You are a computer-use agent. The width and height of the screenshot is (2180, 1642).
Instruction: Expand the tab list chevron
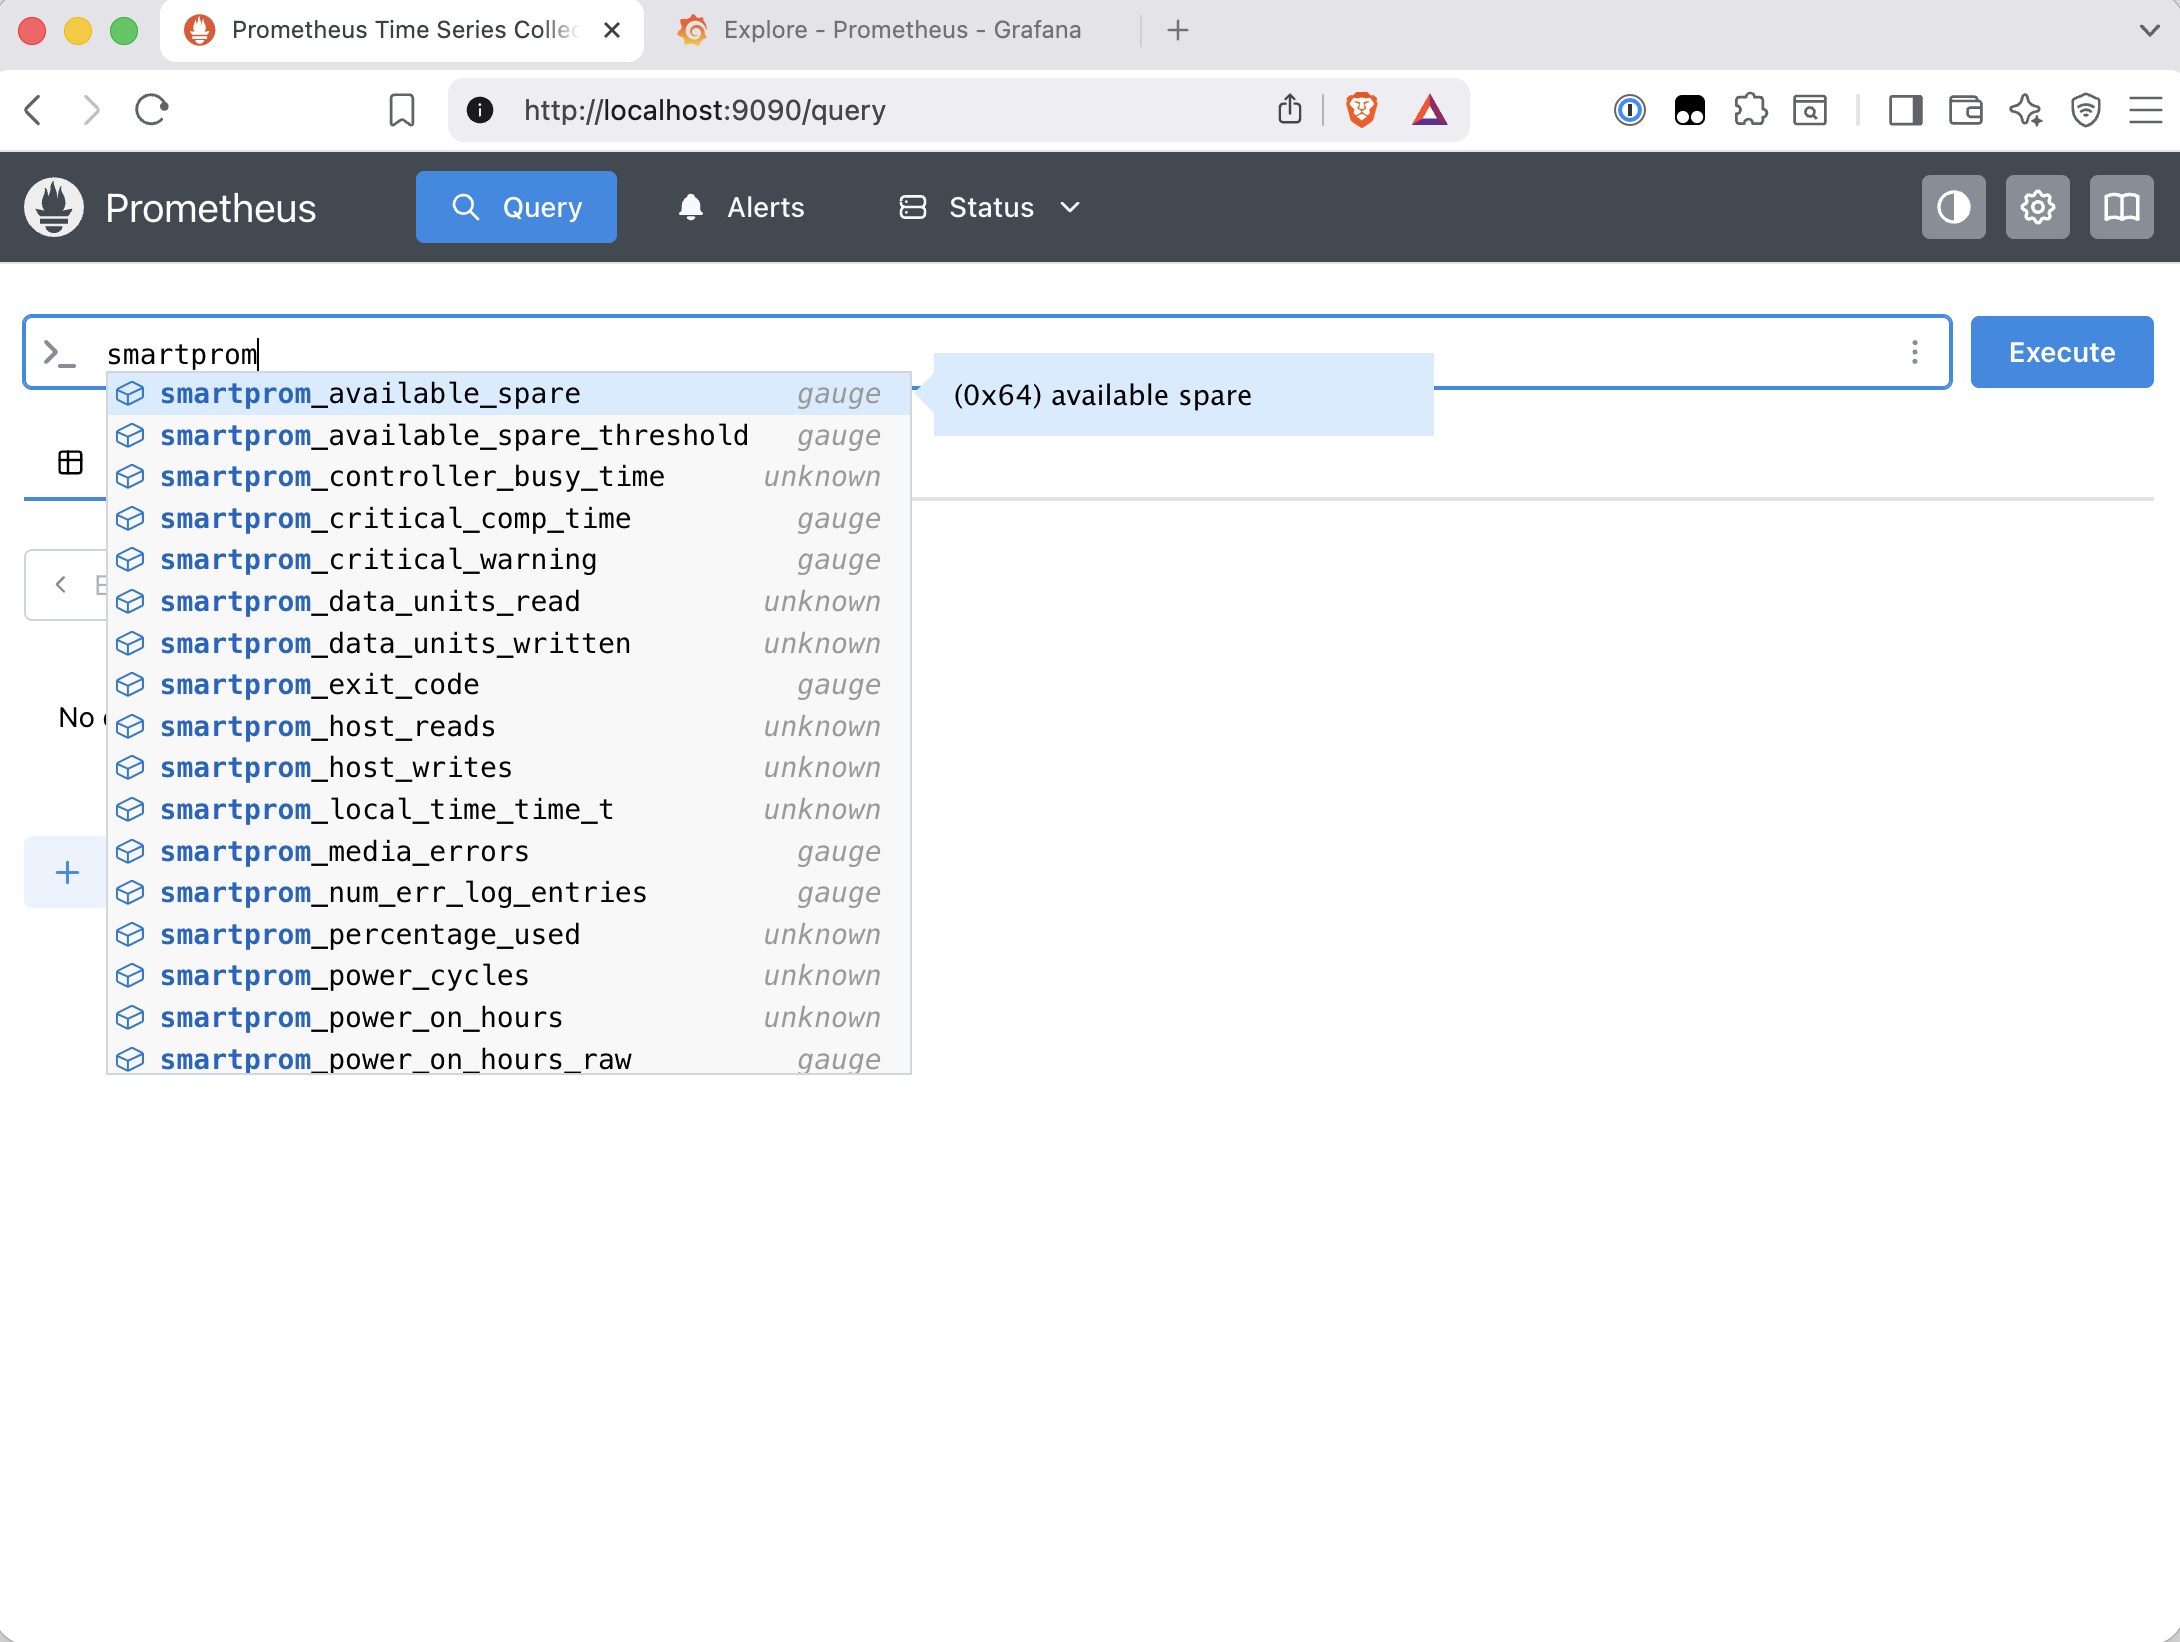(2150, 30)
